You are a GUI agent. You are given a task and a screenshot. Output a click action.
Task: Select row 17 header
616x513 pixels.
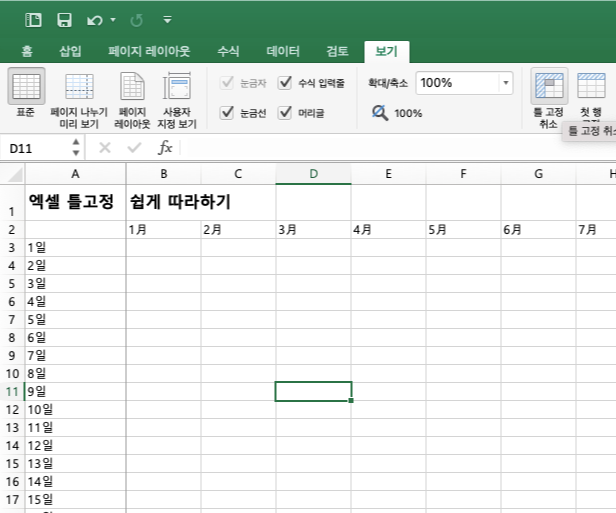pyautogui.click(x=12, y=500)
